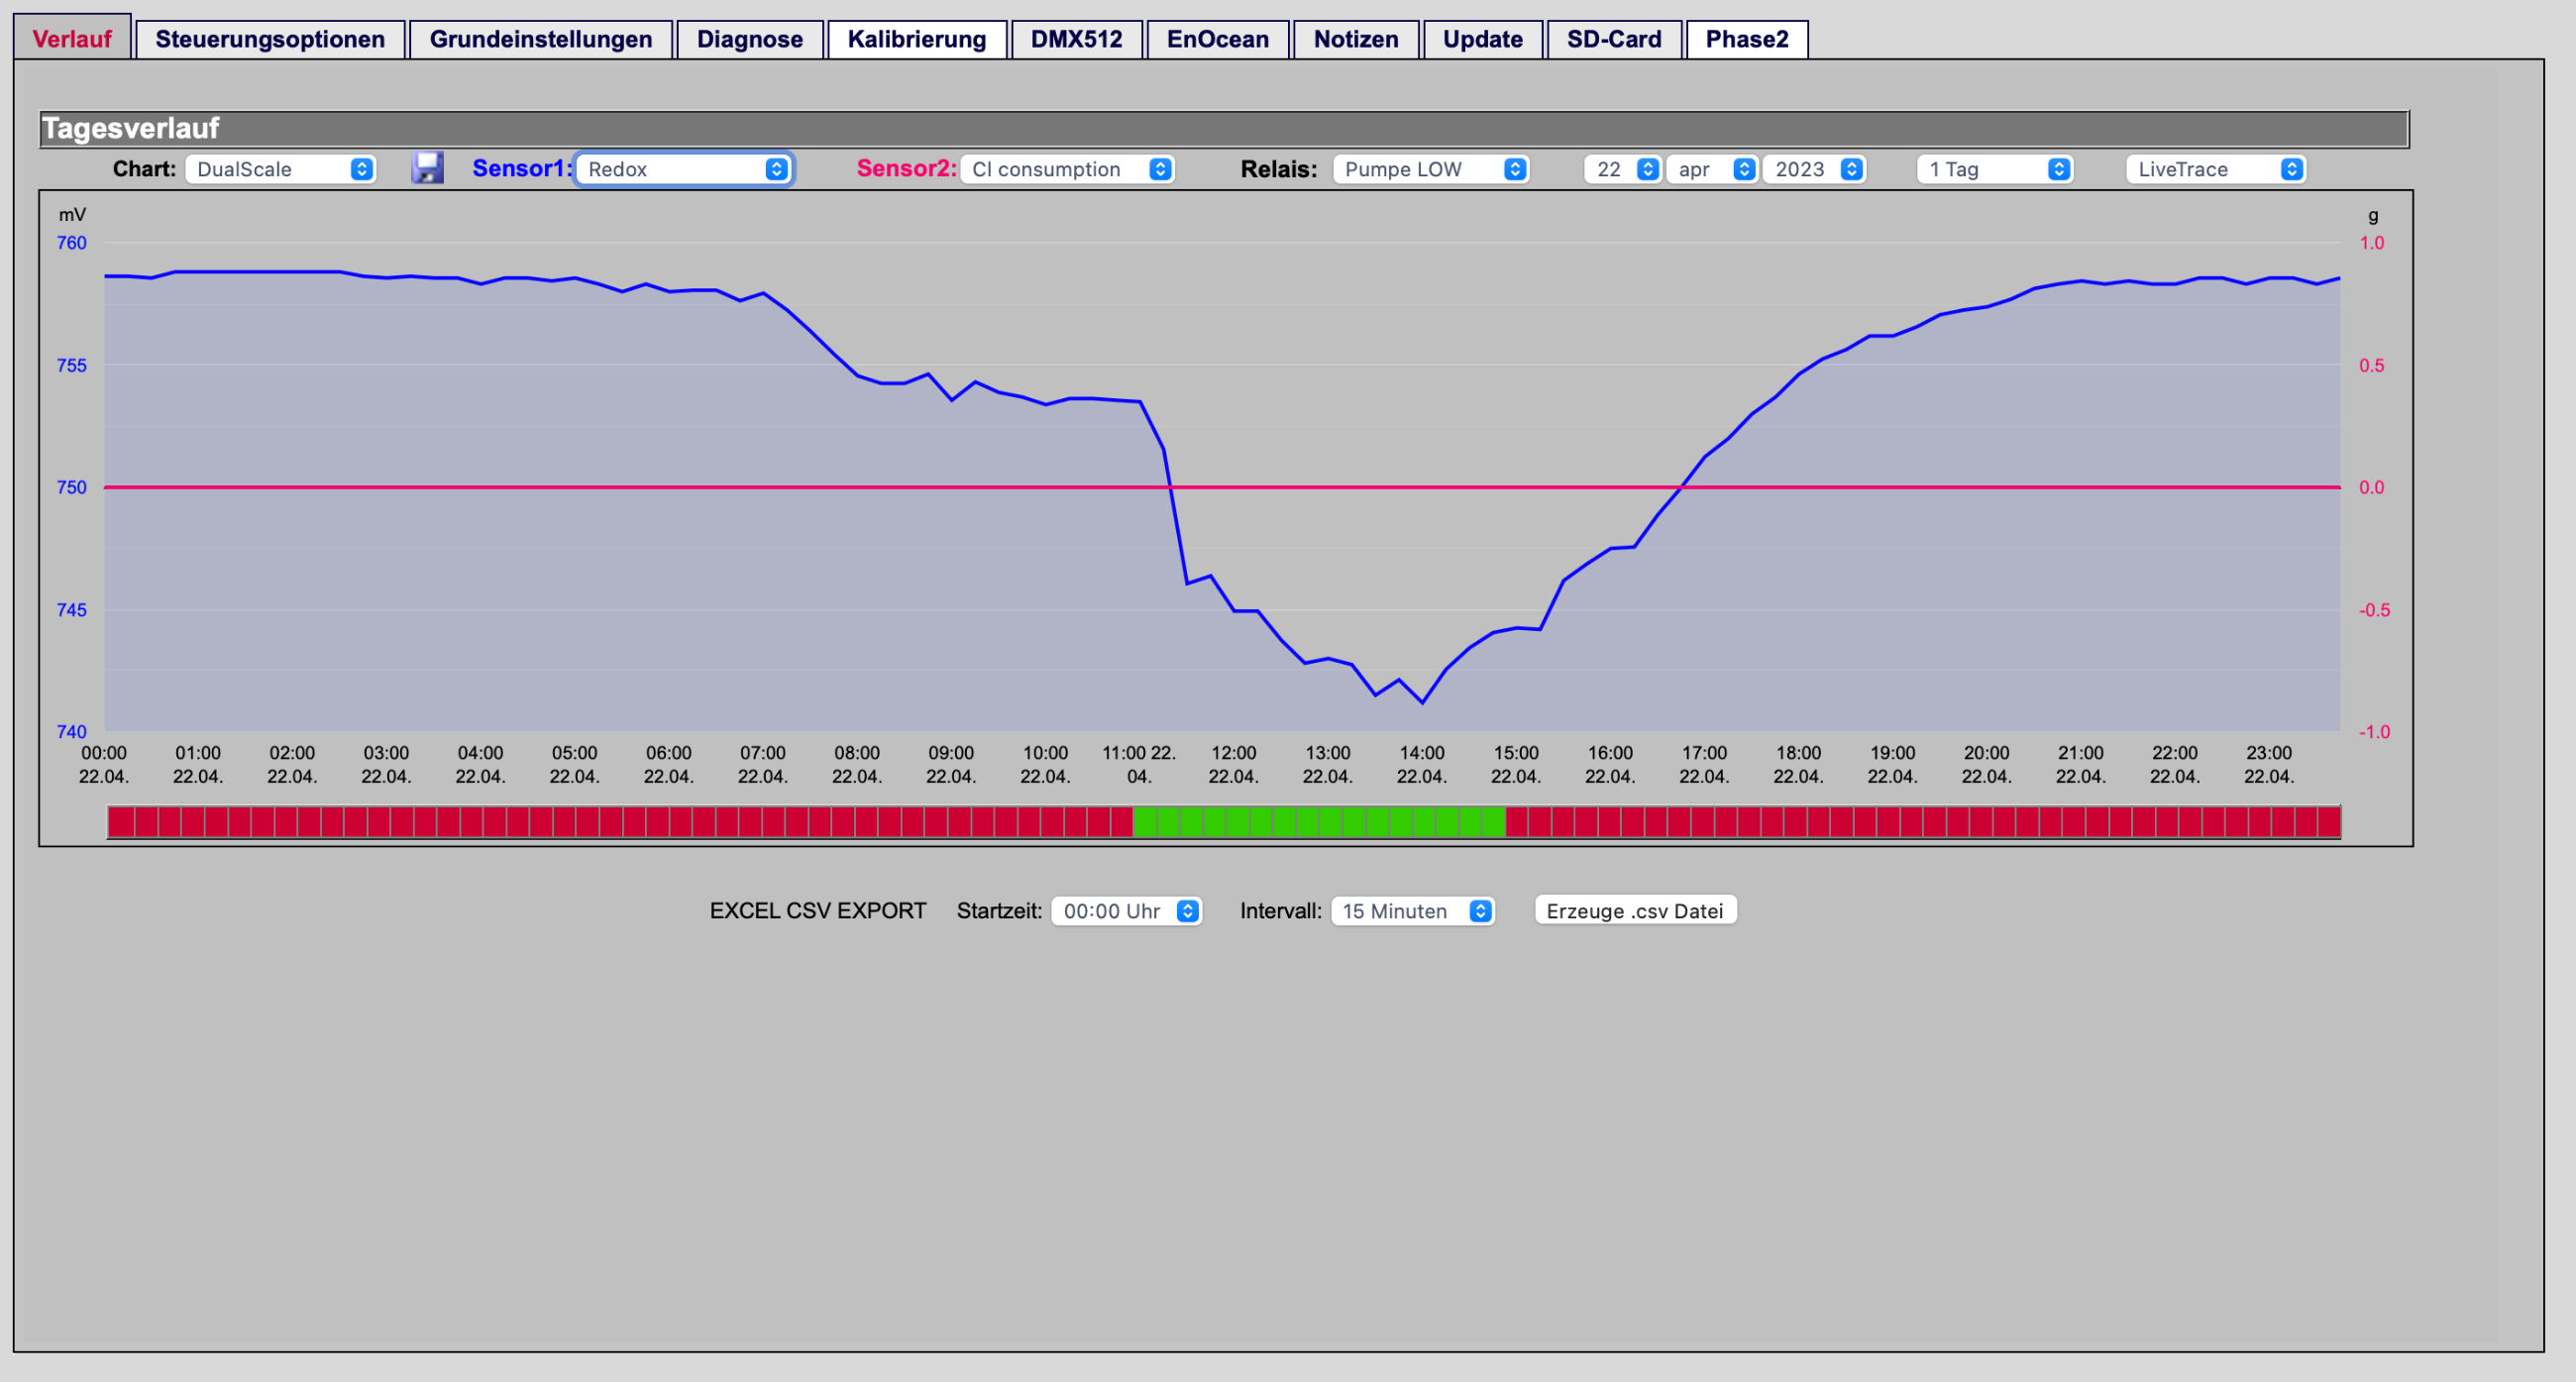Viewport: 2576px width, 1382px height.
Task: Open the Grundeinstellungen tab
Action: pyautogui.click(x=541, y=39)
